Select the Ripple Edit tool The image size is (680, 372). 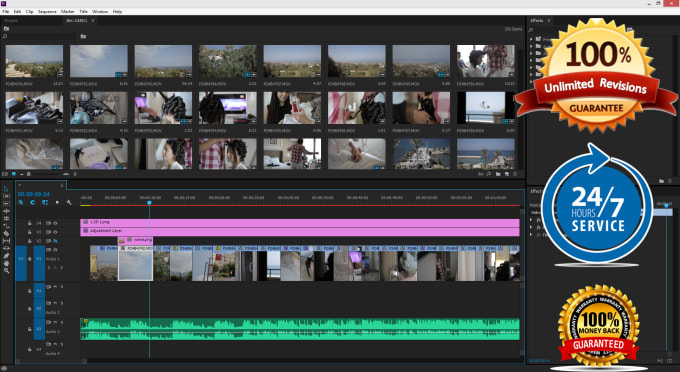[x=6, y=211]
